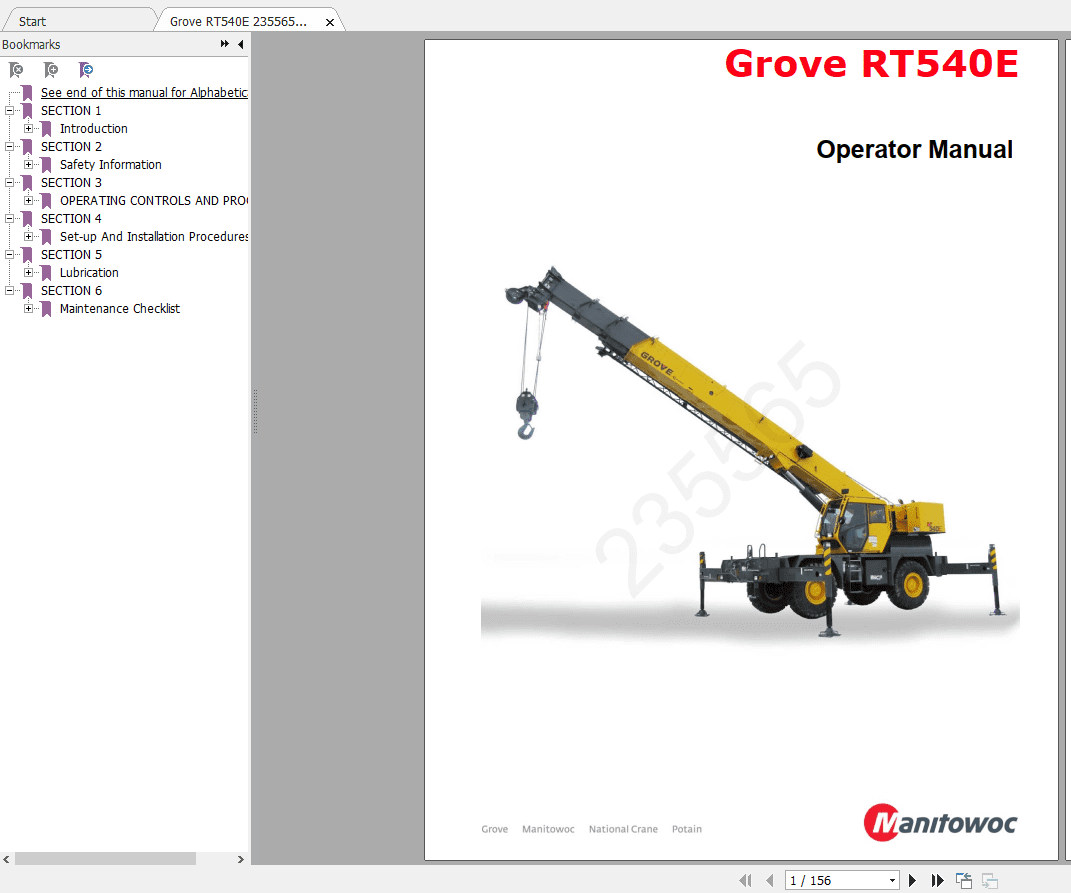Jump to the last page
Viewport: 1071px width, 893px height.
(938, 880)
